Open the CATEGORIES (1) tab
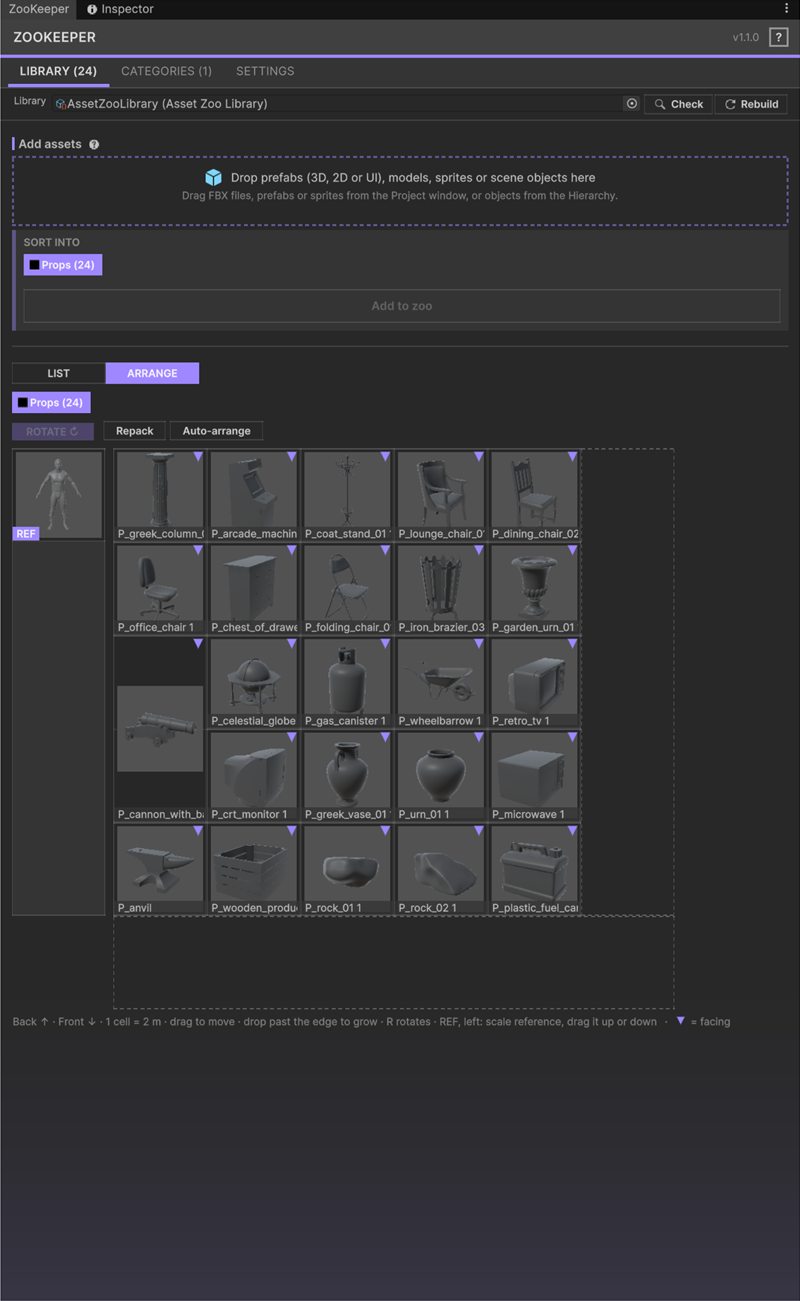This screenshot has height=1301, width=800. (x=167, y=71)
